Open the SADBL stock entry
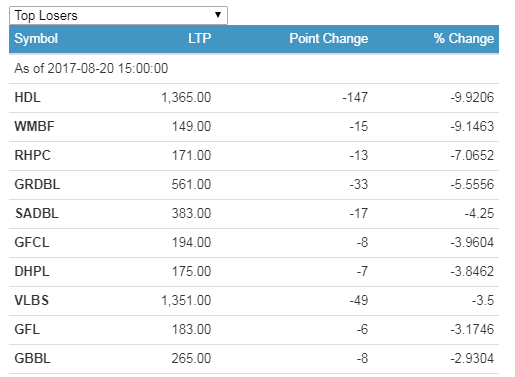 (x=37, y=214)
